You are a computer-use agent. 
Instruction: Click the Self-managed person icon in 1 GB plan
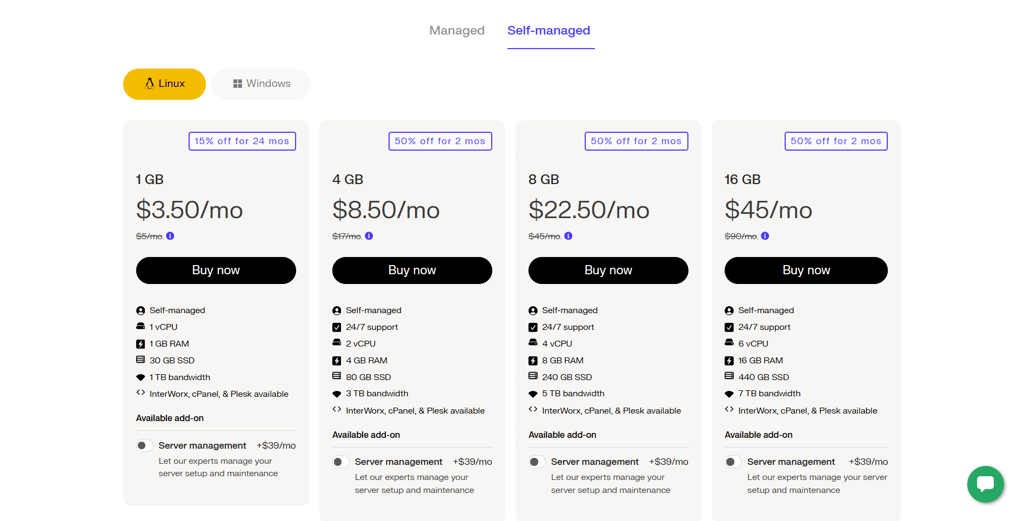pyautogui.click(x=140, y=310)
